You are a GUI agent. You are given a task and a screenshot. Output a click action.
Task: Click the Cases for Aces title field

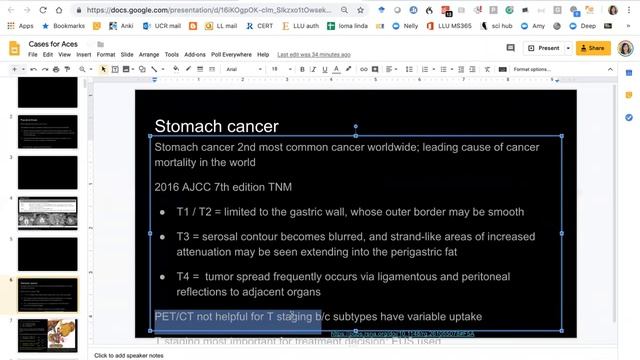(53, 44)
